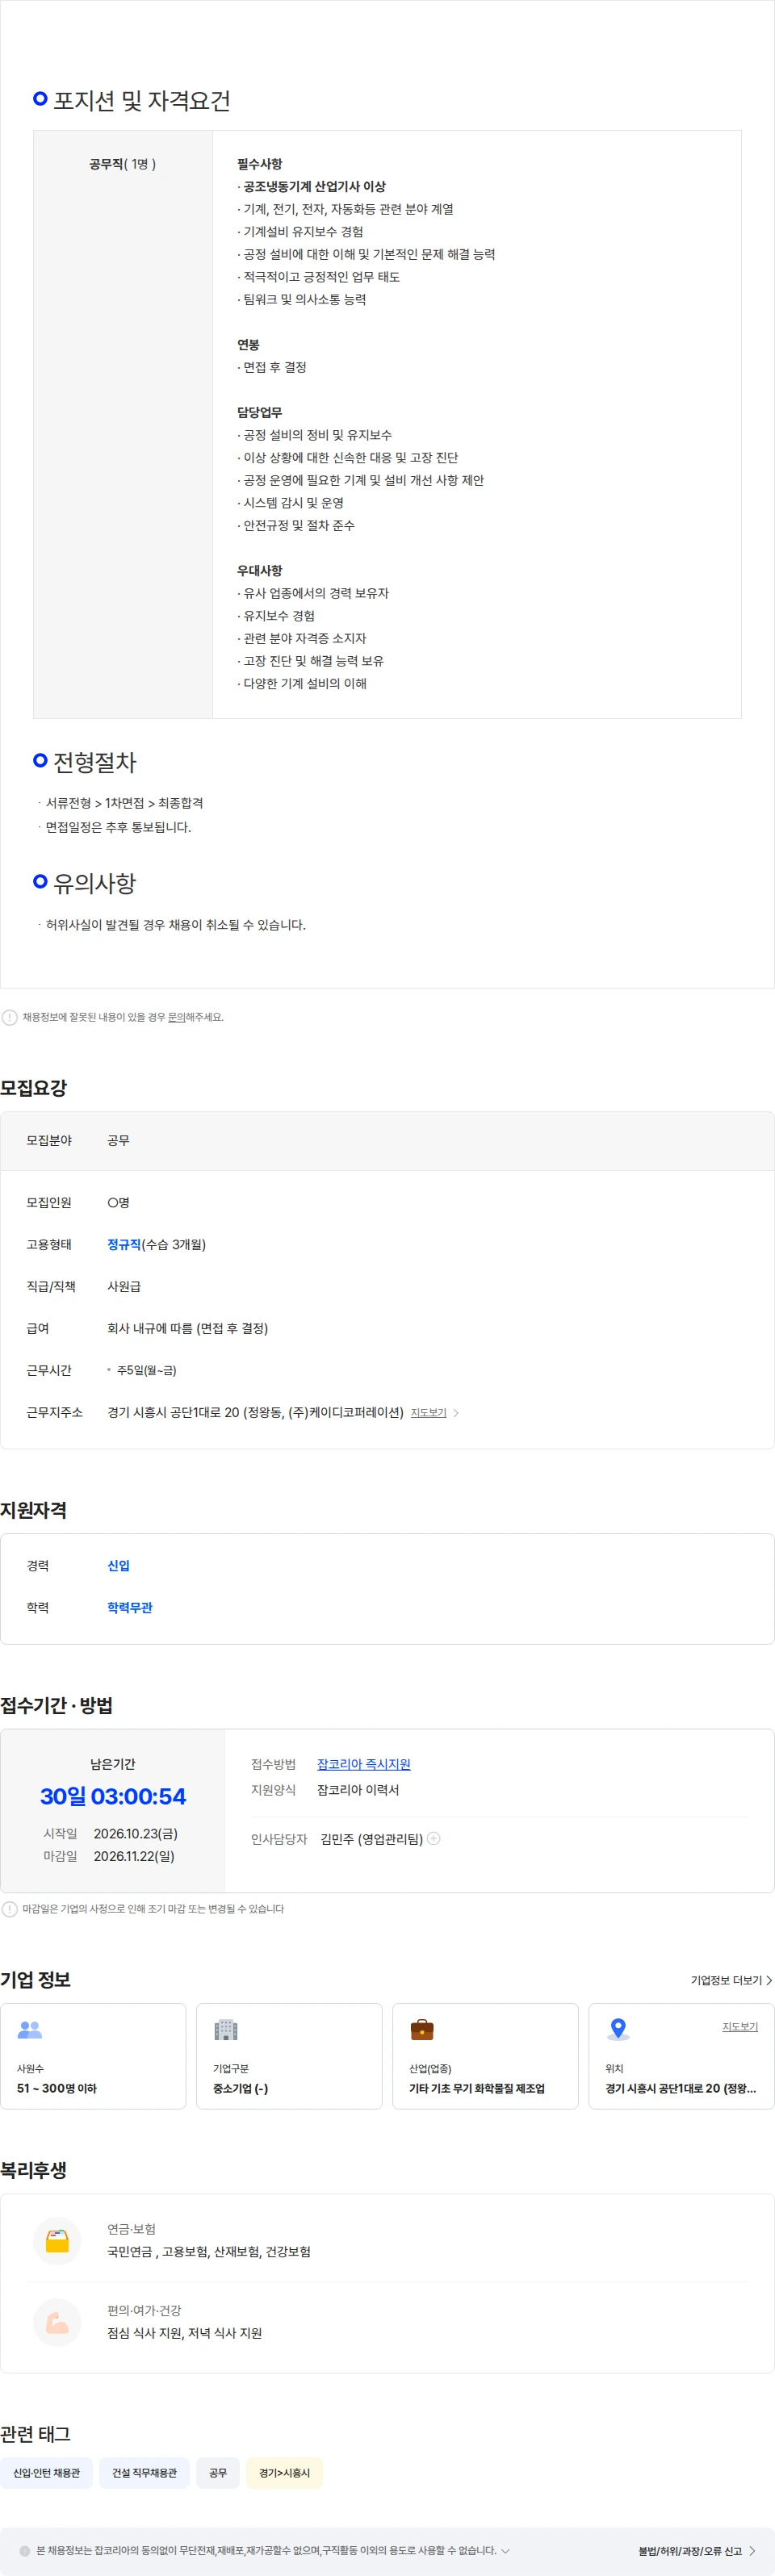Click the remaining time 30일 03:00:54
Image resolution: width=775 pixels, height=2576 pixels.
click(113, 1796)
